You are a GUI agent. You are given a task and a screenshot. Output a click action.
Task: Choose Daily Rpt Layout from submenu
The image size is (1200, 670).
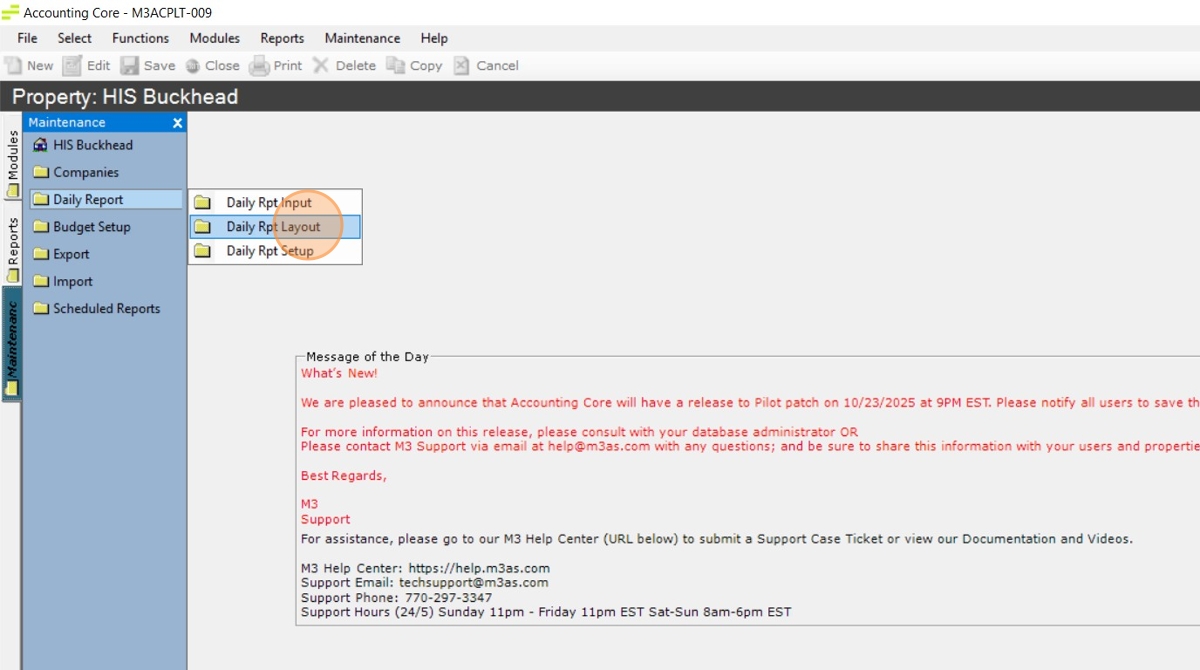pos(273,227)
